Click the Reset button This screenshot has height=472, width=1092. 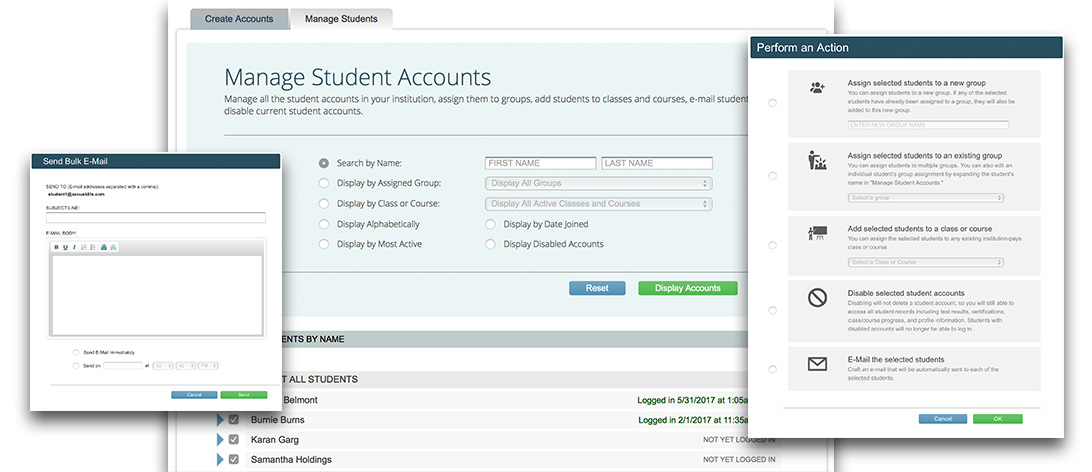click(x=597, y=288)
